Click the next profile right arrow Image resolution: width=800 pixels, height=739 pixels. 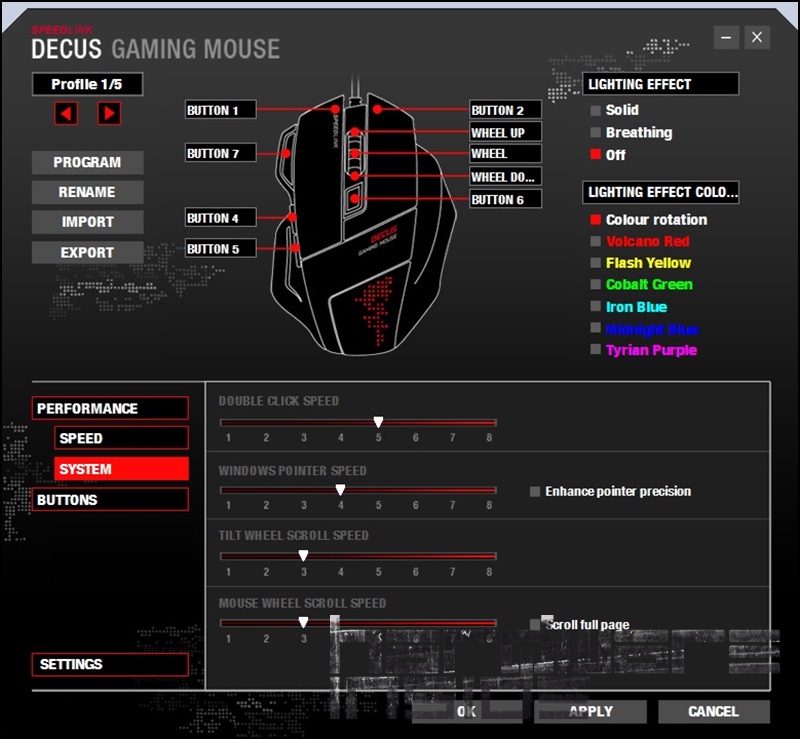point(109,113)
